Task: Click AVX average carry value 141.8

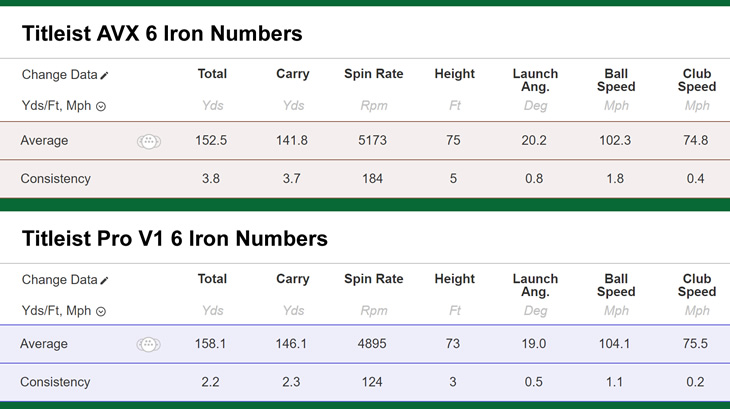Action: click(x=292, y=141)
